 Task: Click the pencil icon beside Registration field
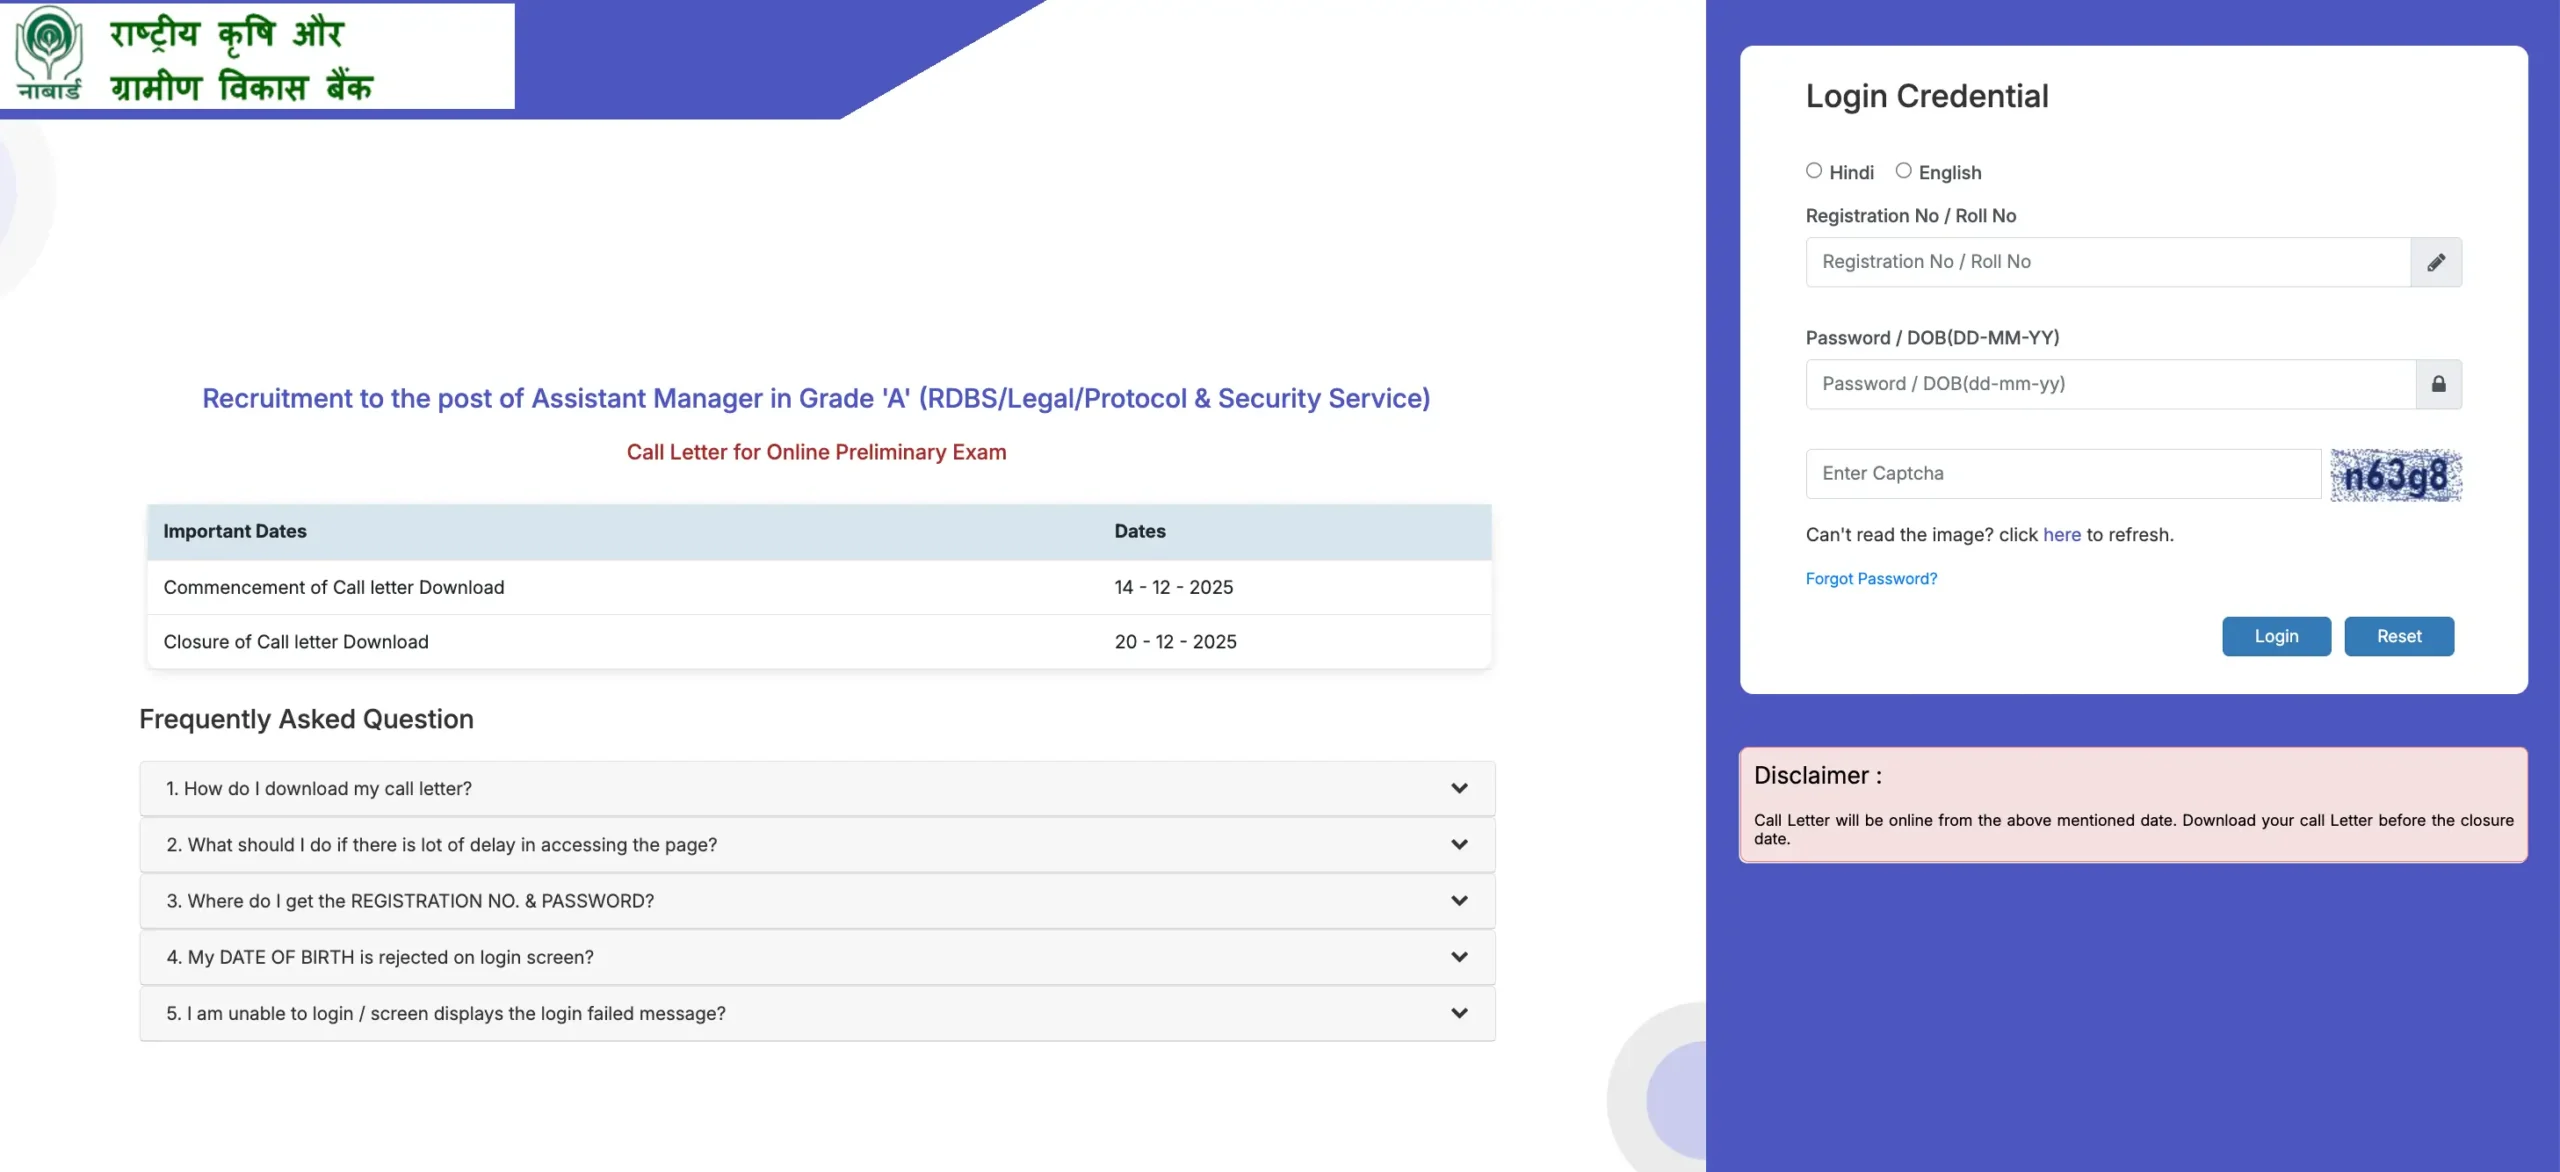[2436, 262]
